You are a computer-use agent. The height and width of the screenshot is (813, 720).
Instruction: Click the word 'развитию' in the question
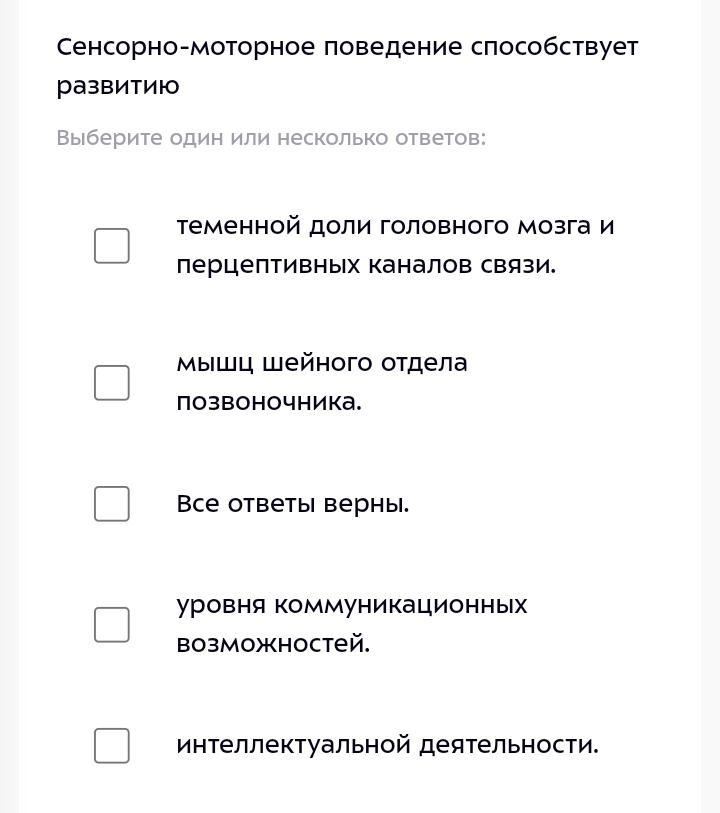(118, 86)
